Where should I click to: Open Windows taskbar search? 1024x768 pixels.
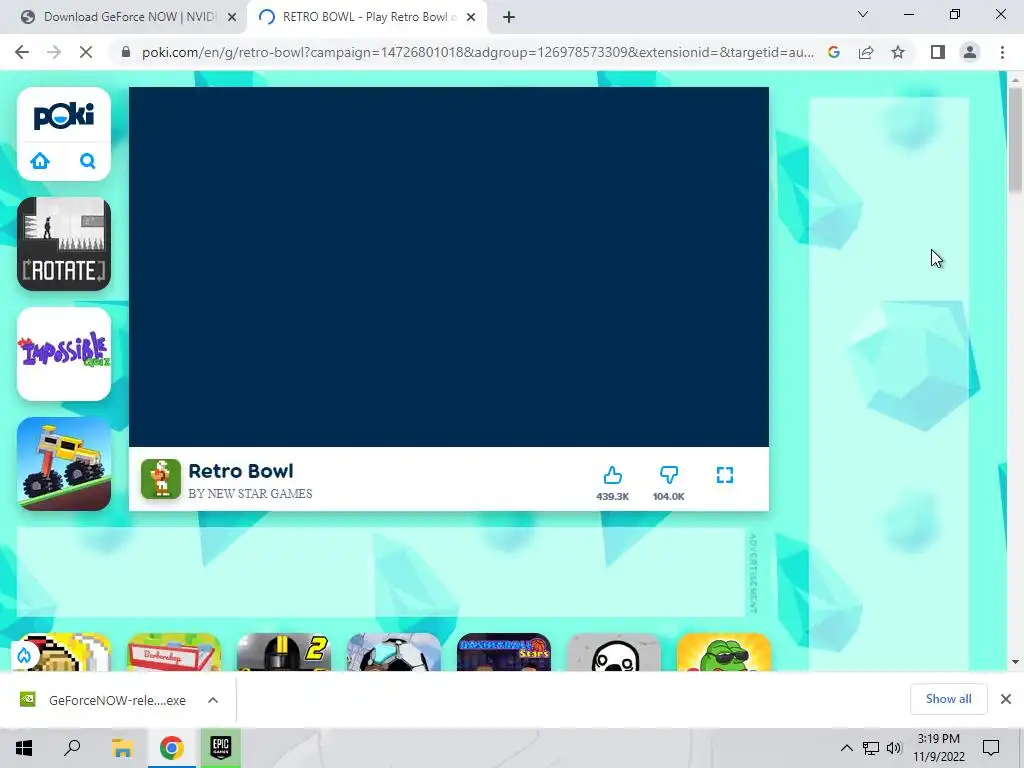pyautogui.click(x=72, y=748)
